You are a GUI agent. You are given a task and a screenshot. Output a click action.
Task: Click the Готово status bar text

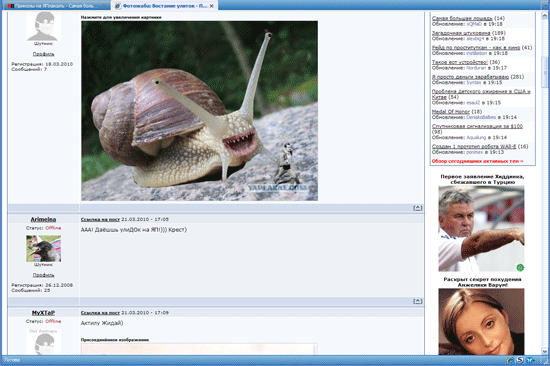[x=12, y=360]
